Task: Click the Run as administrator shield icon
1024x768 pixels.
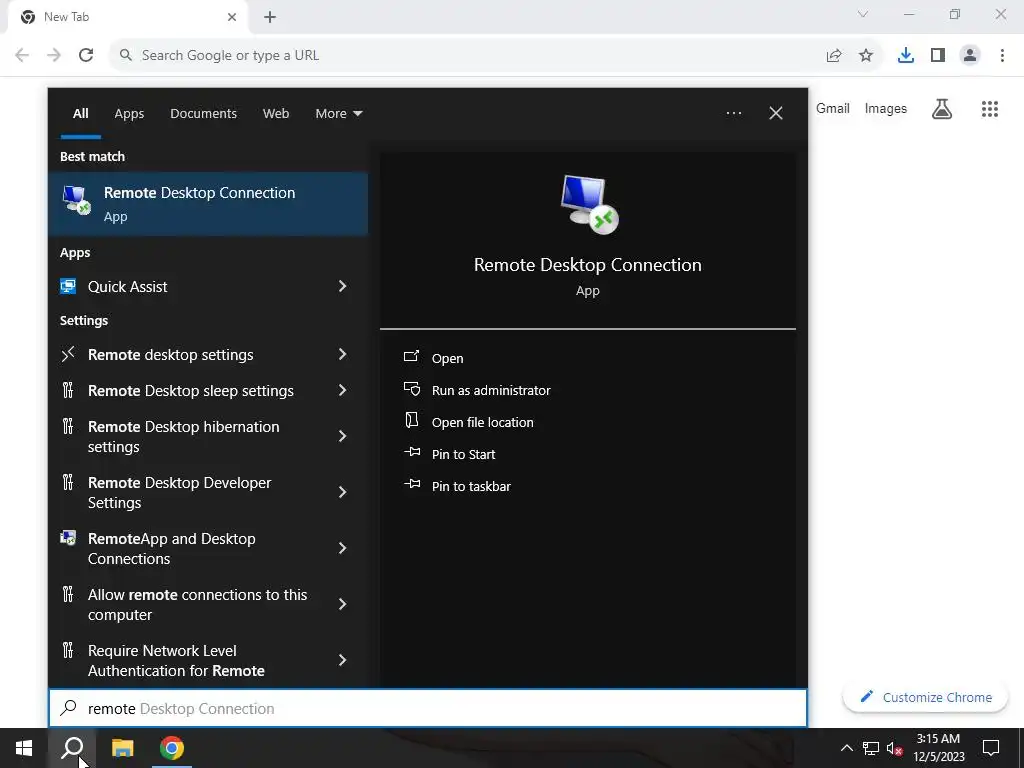Action: 411,389
